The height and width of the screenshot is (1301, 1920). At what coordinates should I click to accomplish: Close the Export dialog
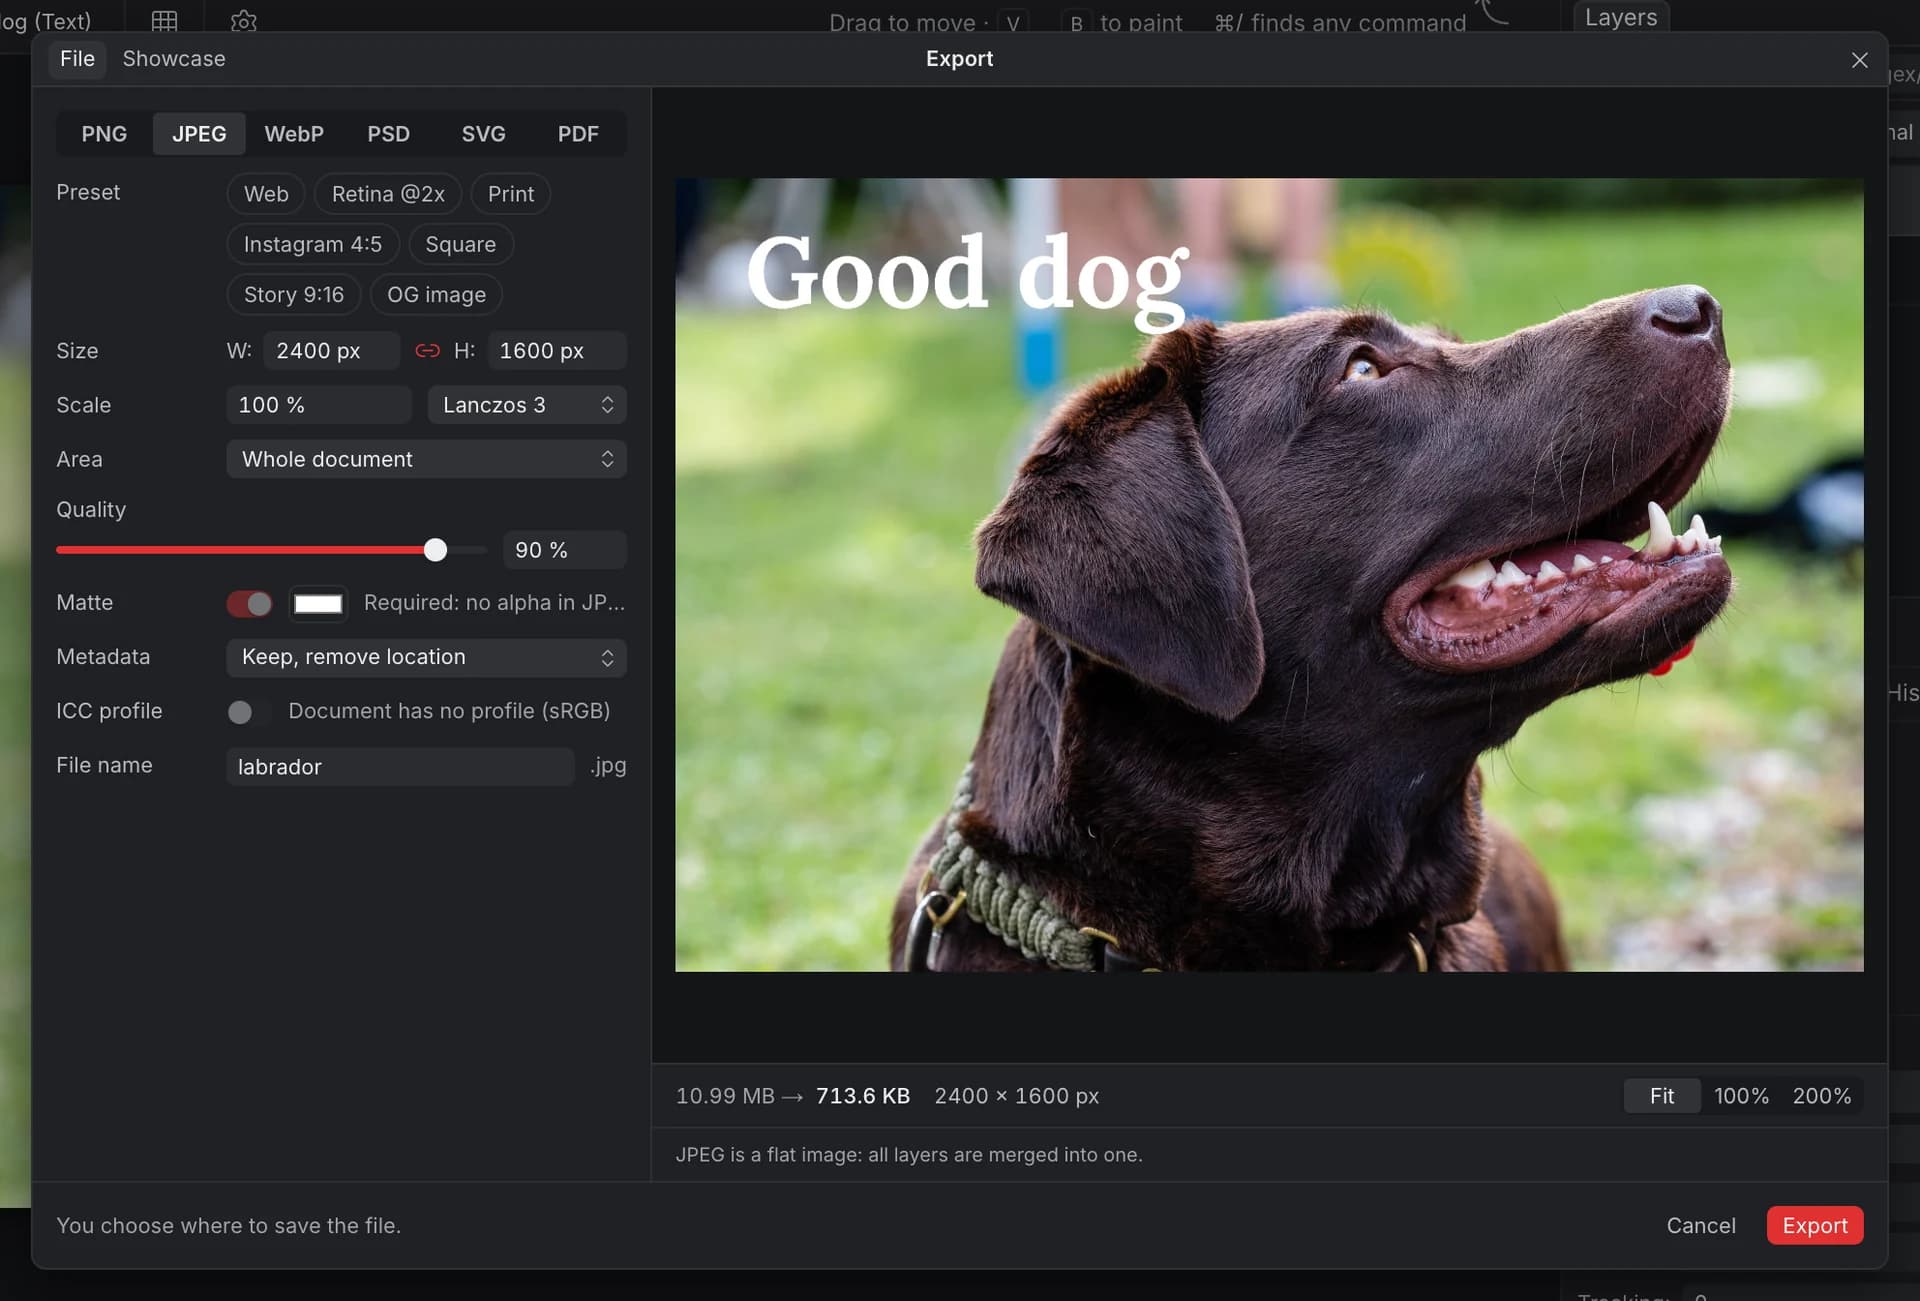coord(1859,60)
